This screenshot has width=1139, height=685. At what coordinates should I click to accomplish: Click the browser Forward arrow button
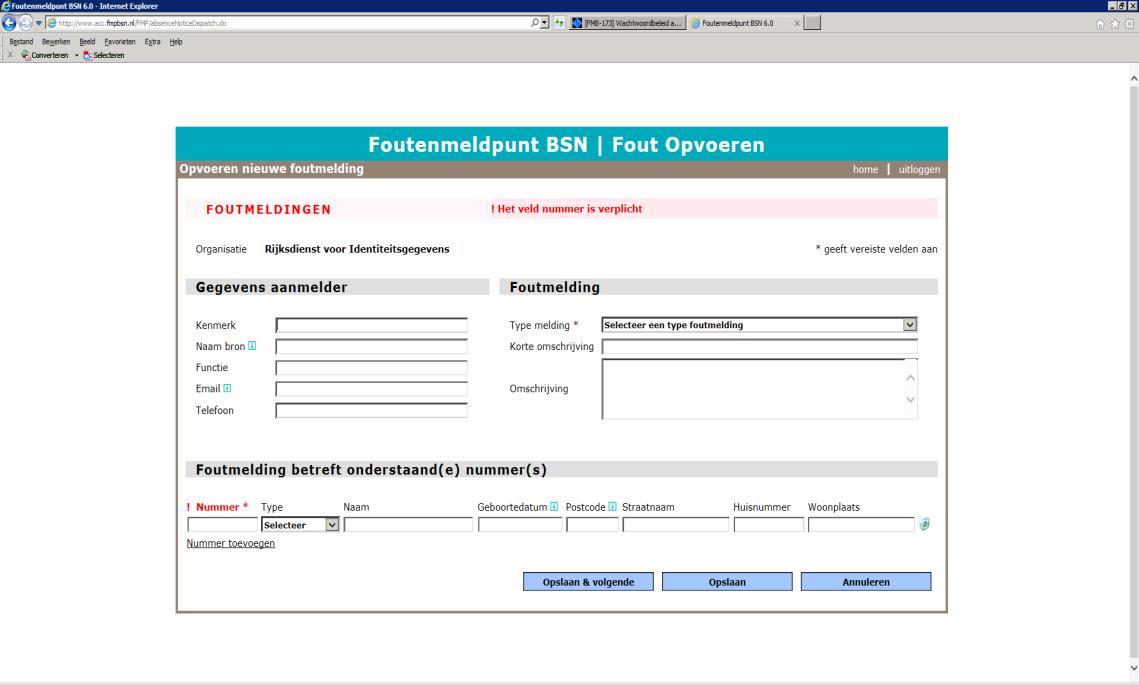point(25,23)
